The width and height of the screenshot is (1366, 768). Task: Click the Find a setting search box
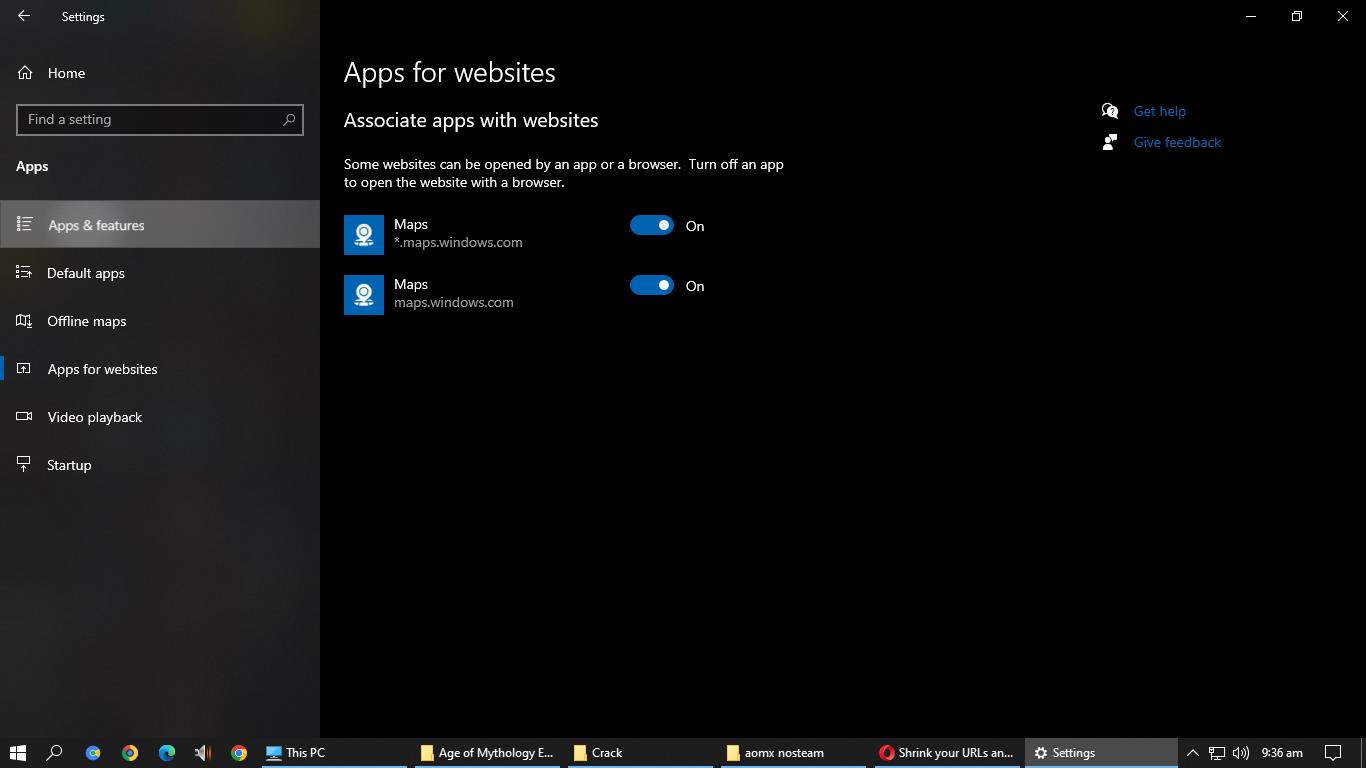coord(150,119)
